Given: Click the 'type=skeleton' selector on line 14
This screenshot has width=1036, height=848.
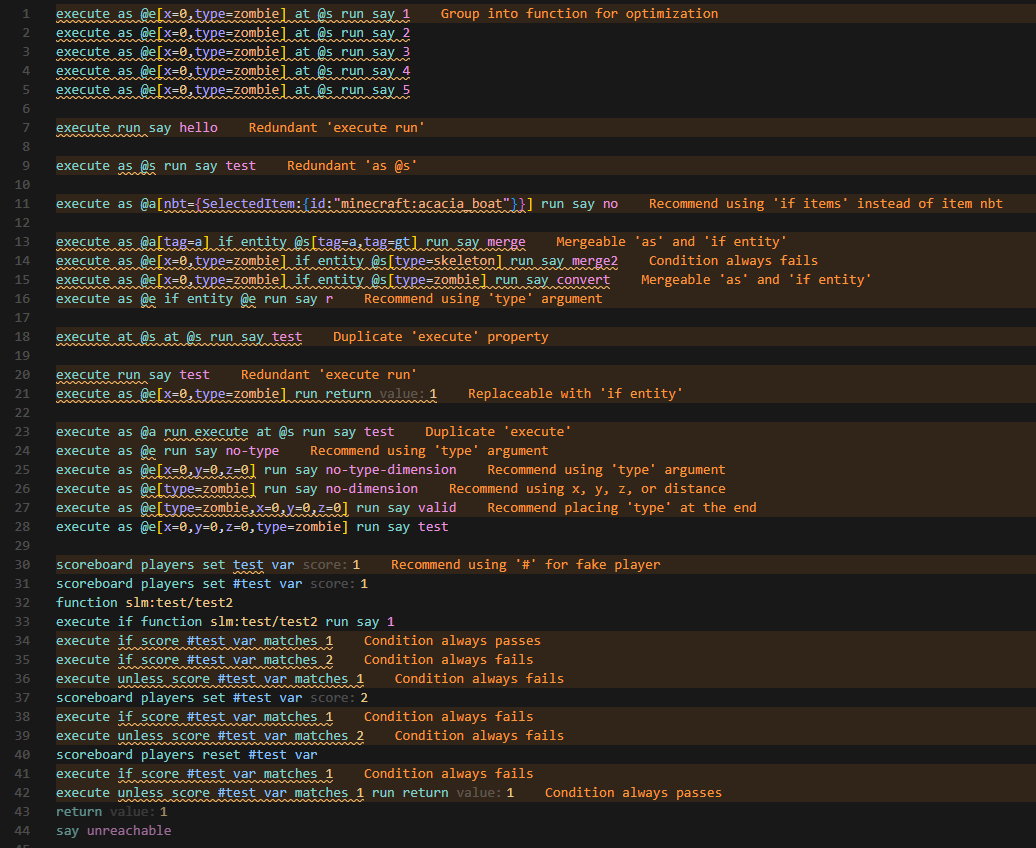Looking at the screenshot, I should click(x=445, y=261).
